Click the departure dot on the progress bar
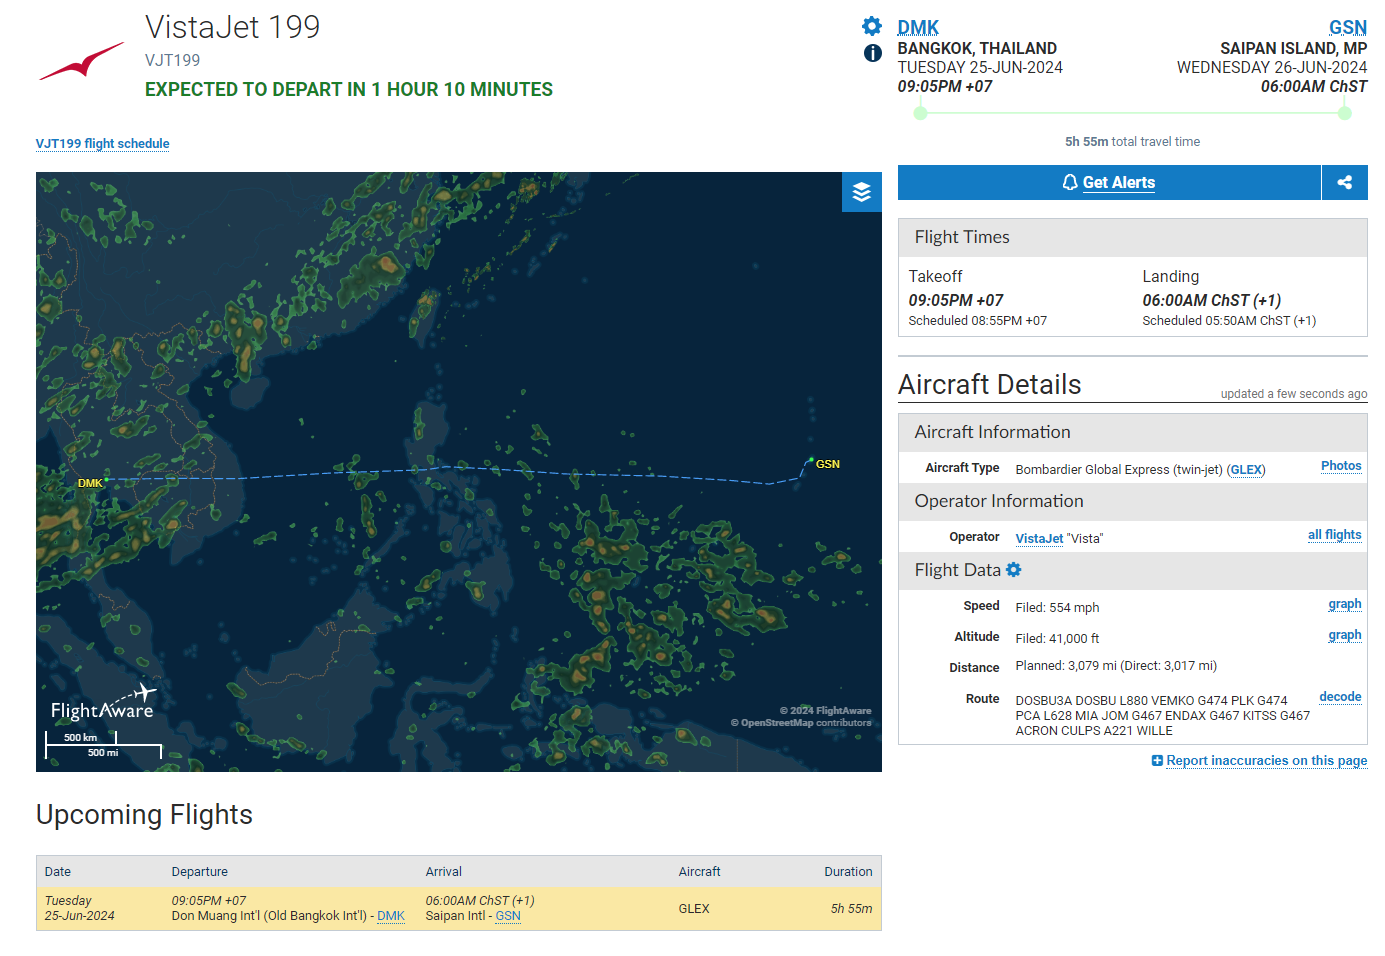 [921, 113]
